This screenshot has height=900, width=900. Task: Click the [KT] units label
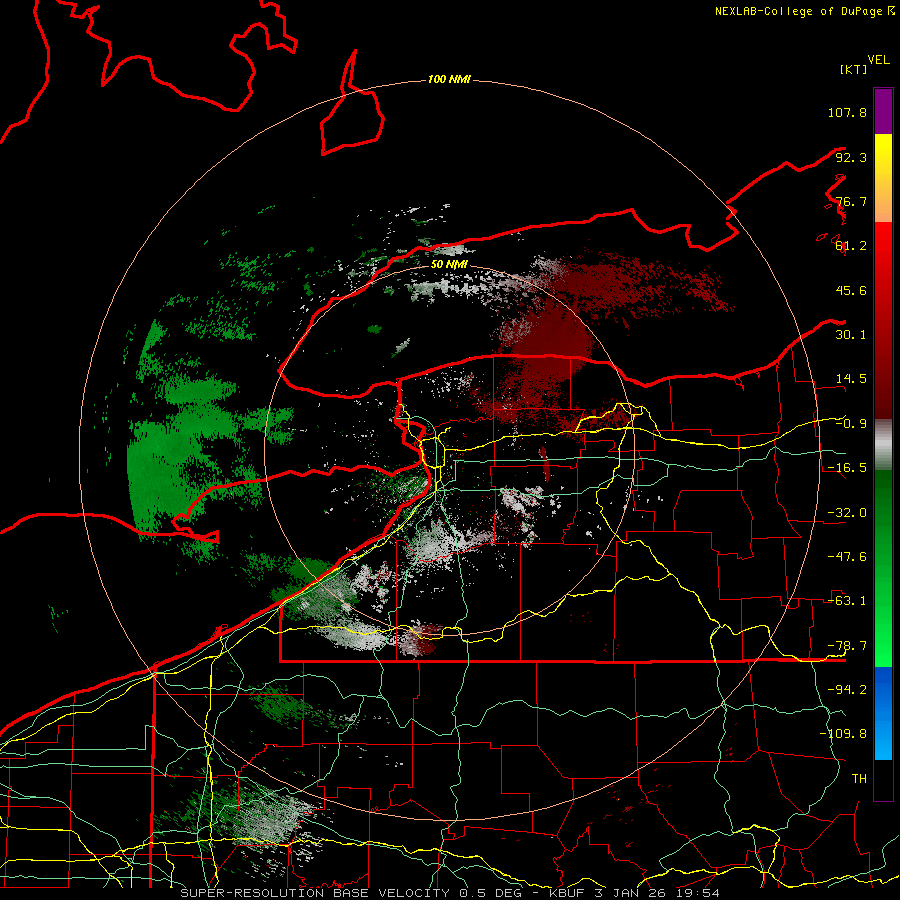(x=853, y=69)
